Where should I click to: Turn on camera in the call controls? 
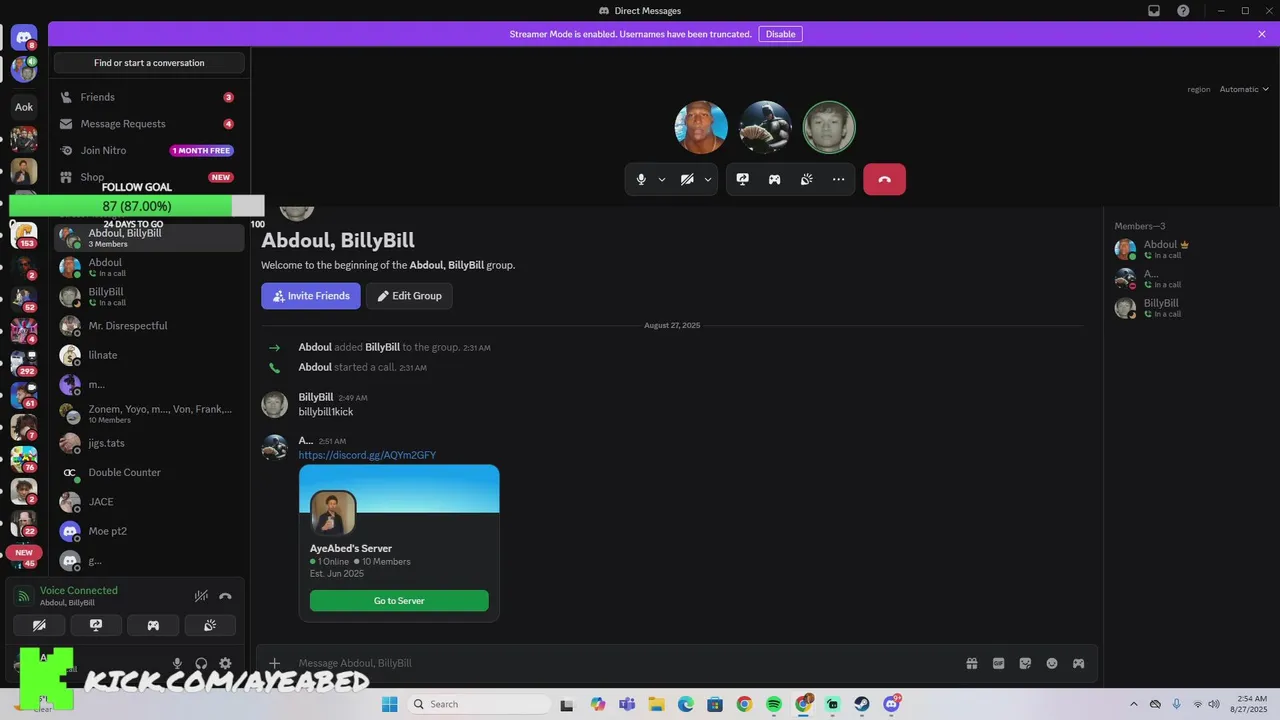[x=687, y=179]
